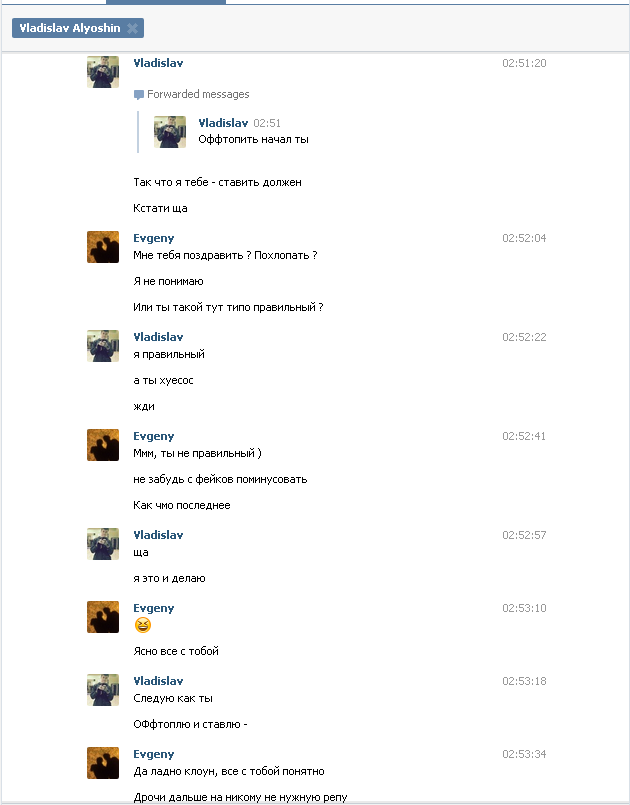Click Vladislav name link at 02:51:20
Image resolution: width=630 pixels, height=805 pixels.
coord(158,63)
